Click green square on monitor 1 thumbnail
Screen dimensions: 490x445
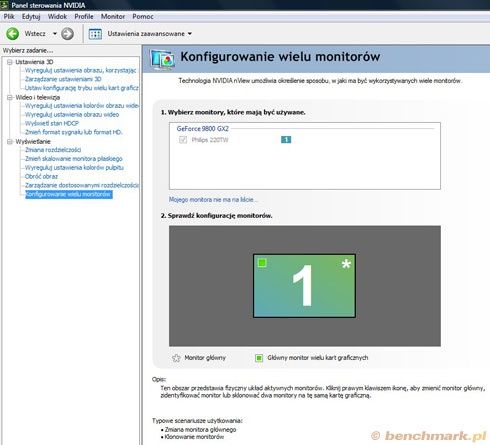point(262,263)
